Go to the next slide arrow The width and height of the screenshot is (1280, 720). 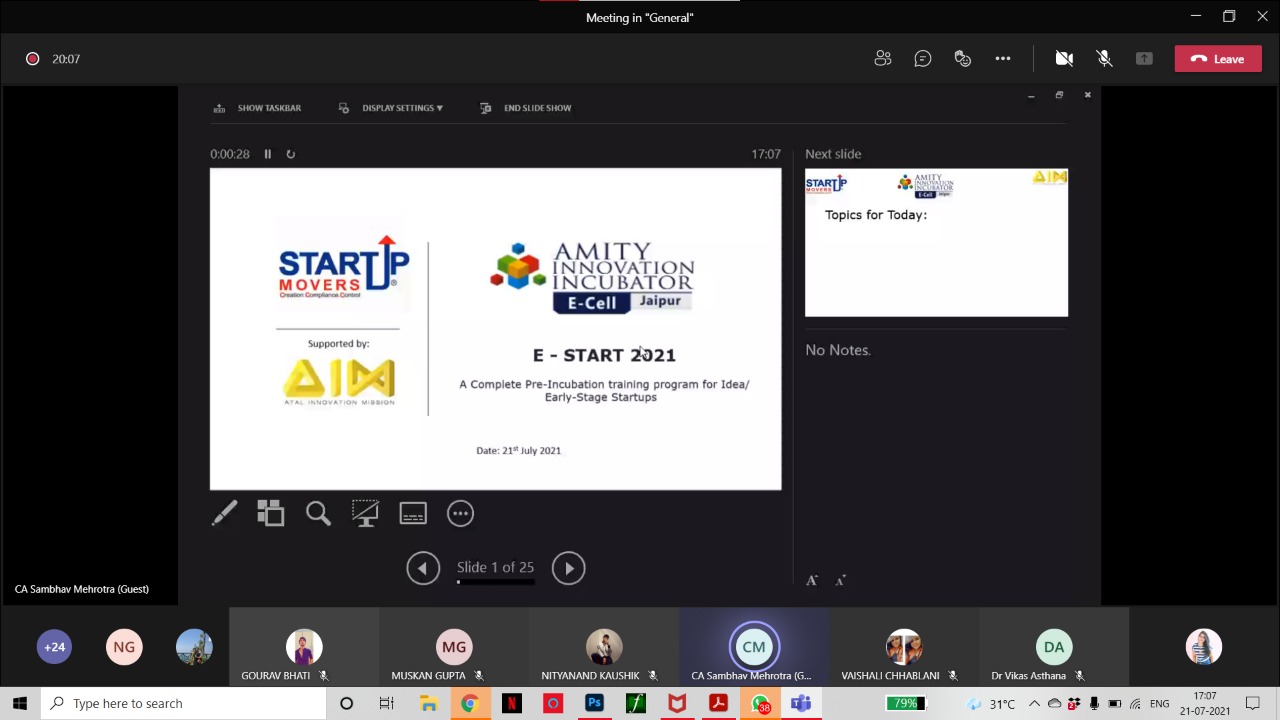(x=568, y=568)
